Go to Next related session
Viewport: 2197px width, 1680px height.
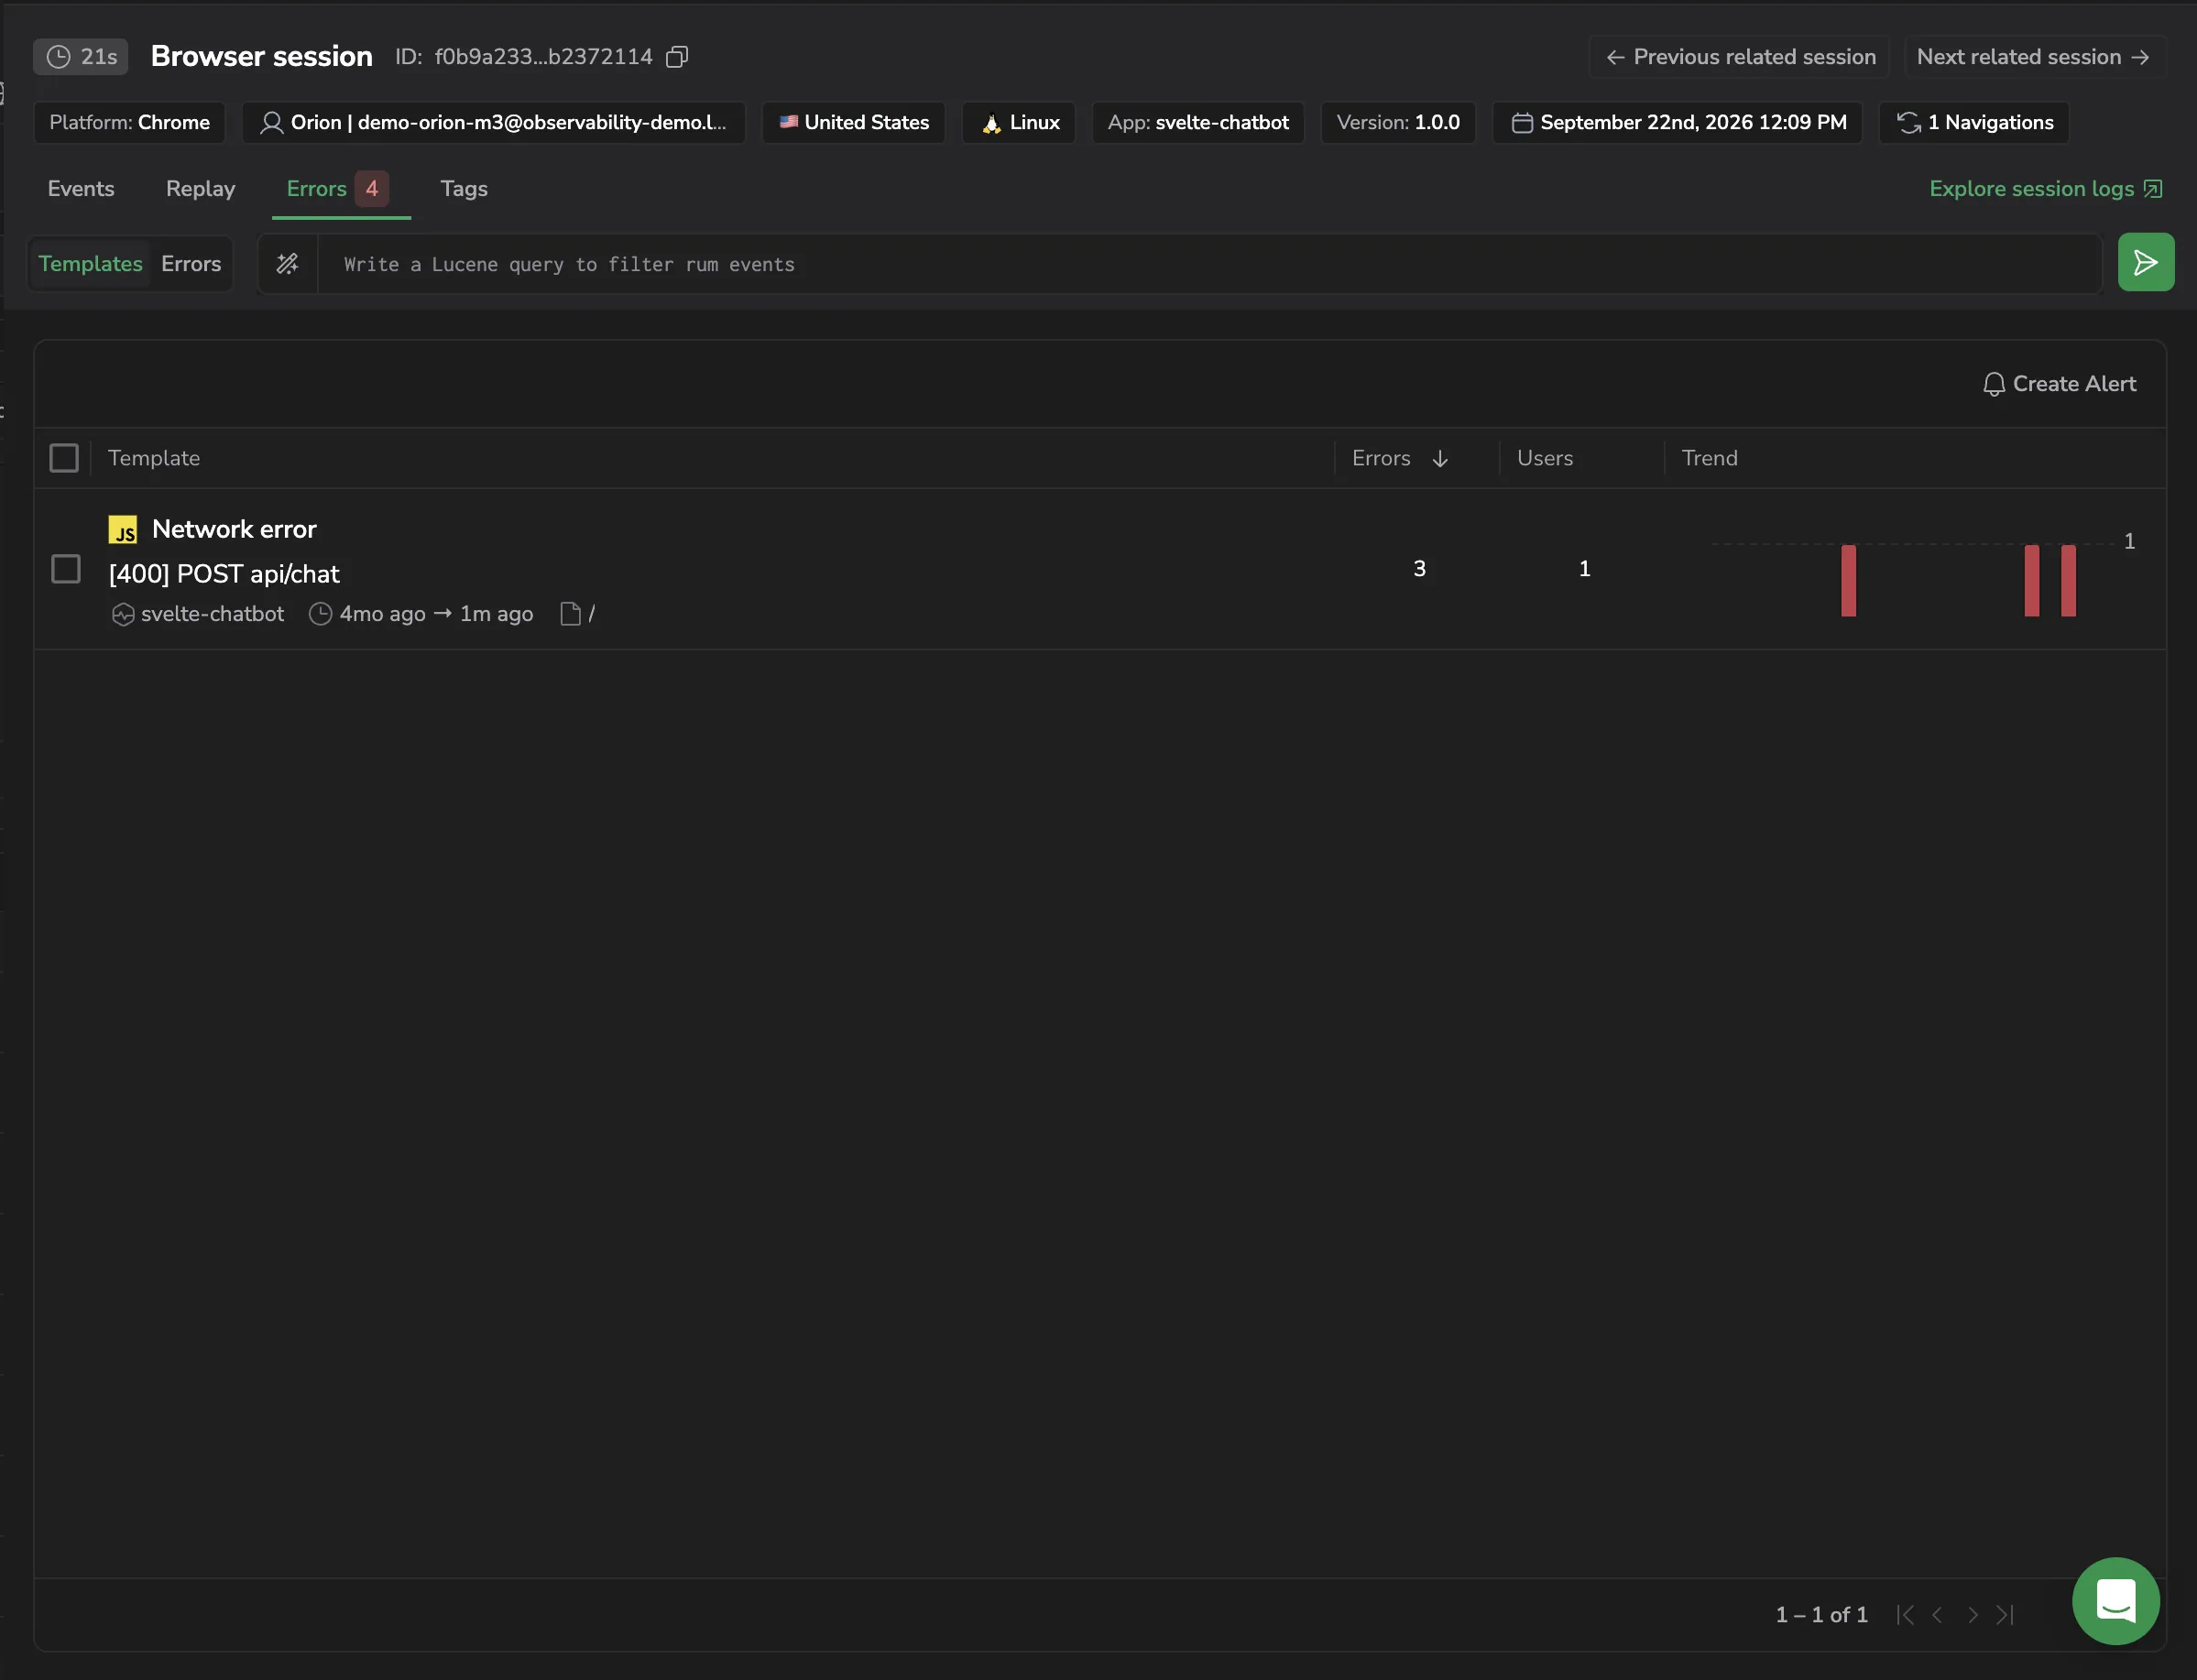coord(2034,57)
